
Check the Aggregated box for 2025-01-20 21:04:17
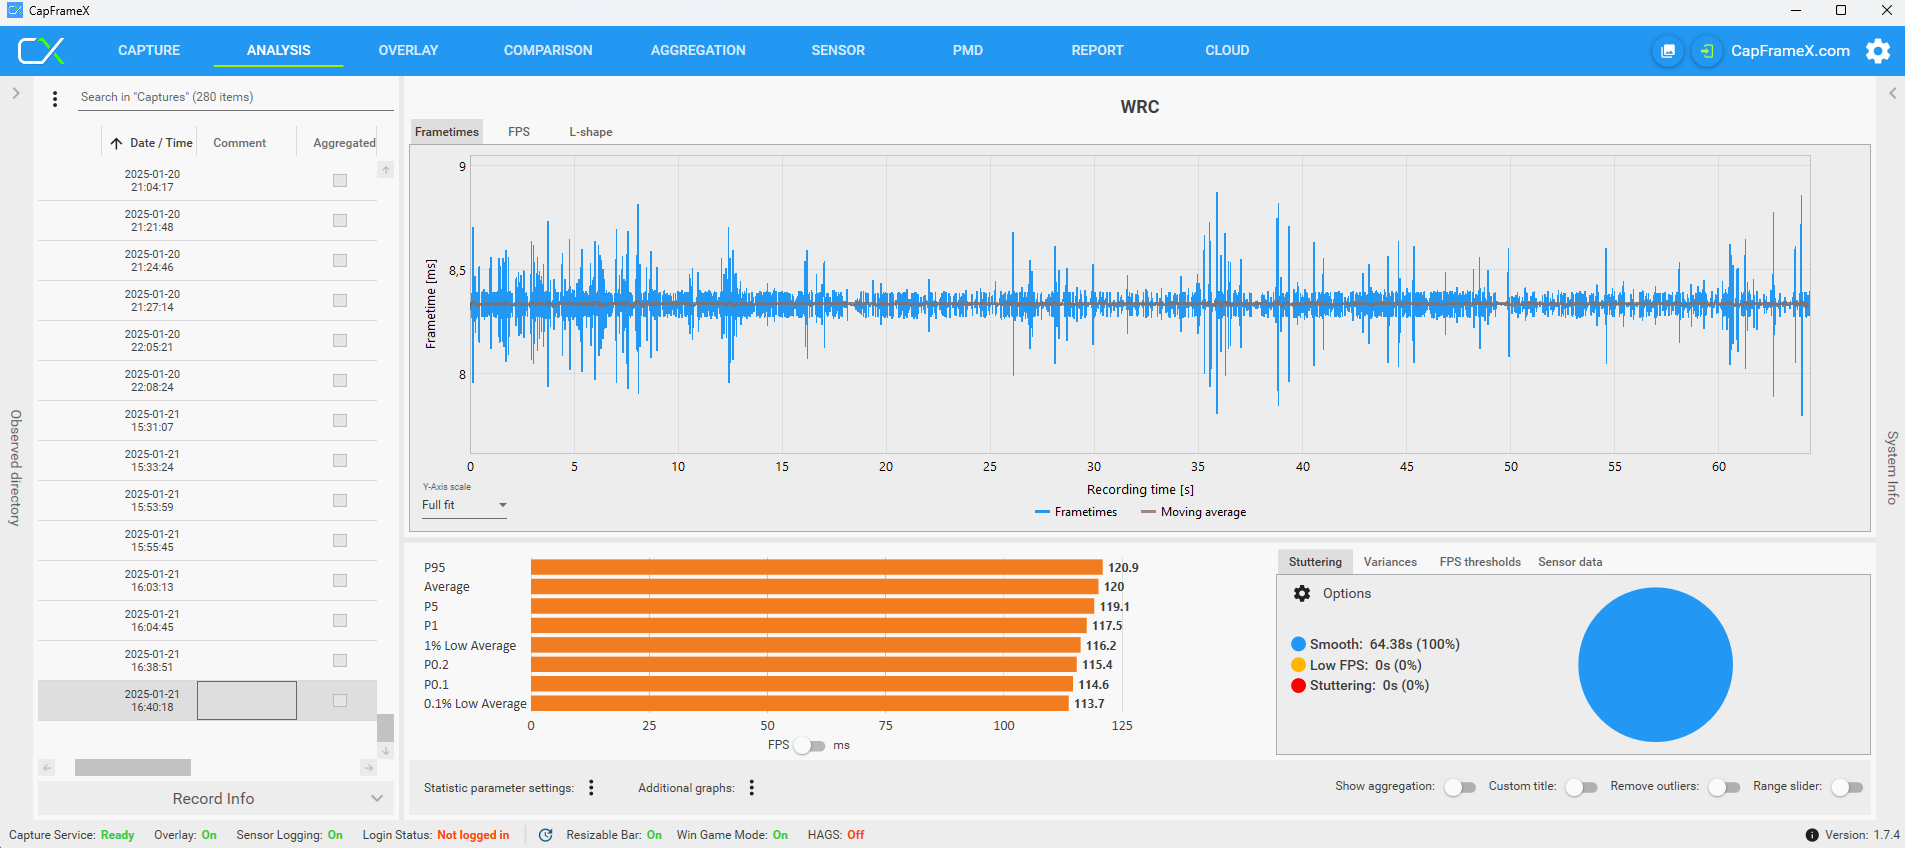(340, 181)
